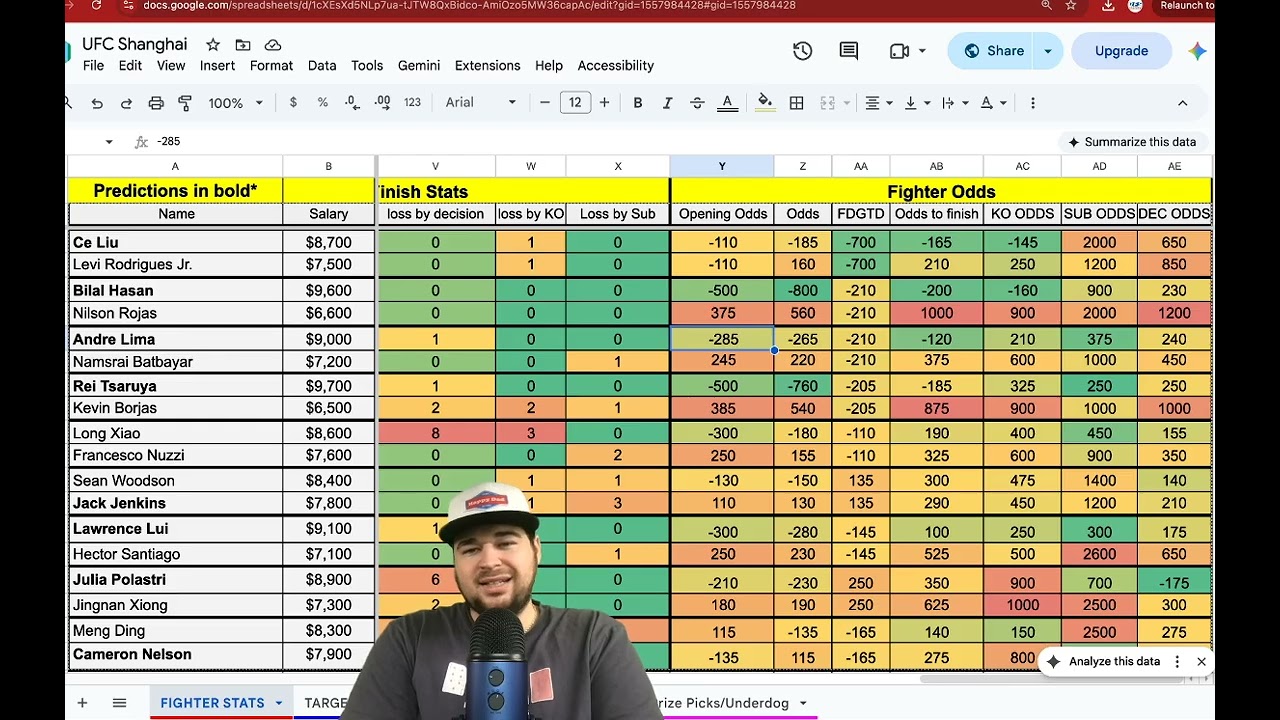This screenshot has width=1280, height=720.
Task: Star the UFC Shanghai document
Action: (x=213, y=45)
